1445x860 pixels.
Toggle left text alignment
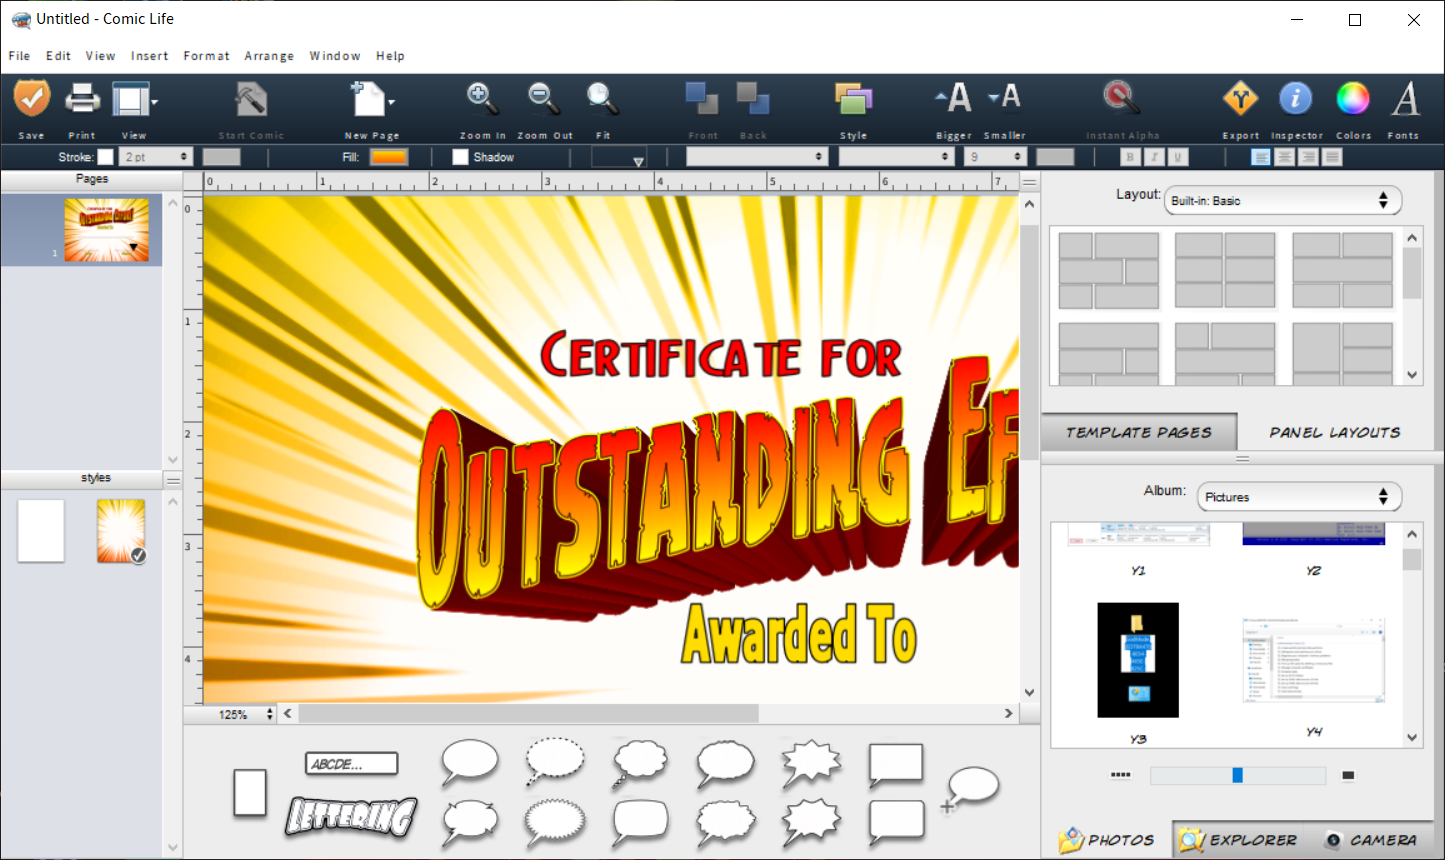[1261, 157]
